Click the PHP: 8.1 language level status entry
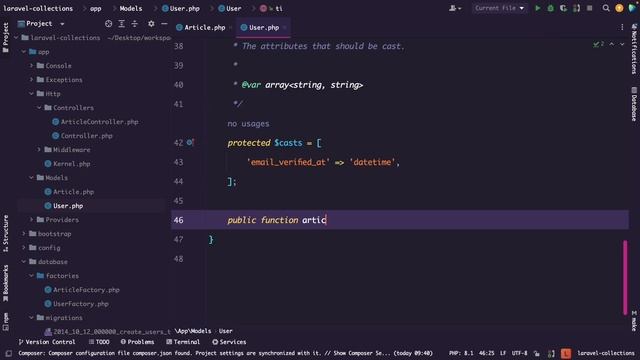Image resolution: width=640 pixels, height=360 pixels. pos(461,353)
